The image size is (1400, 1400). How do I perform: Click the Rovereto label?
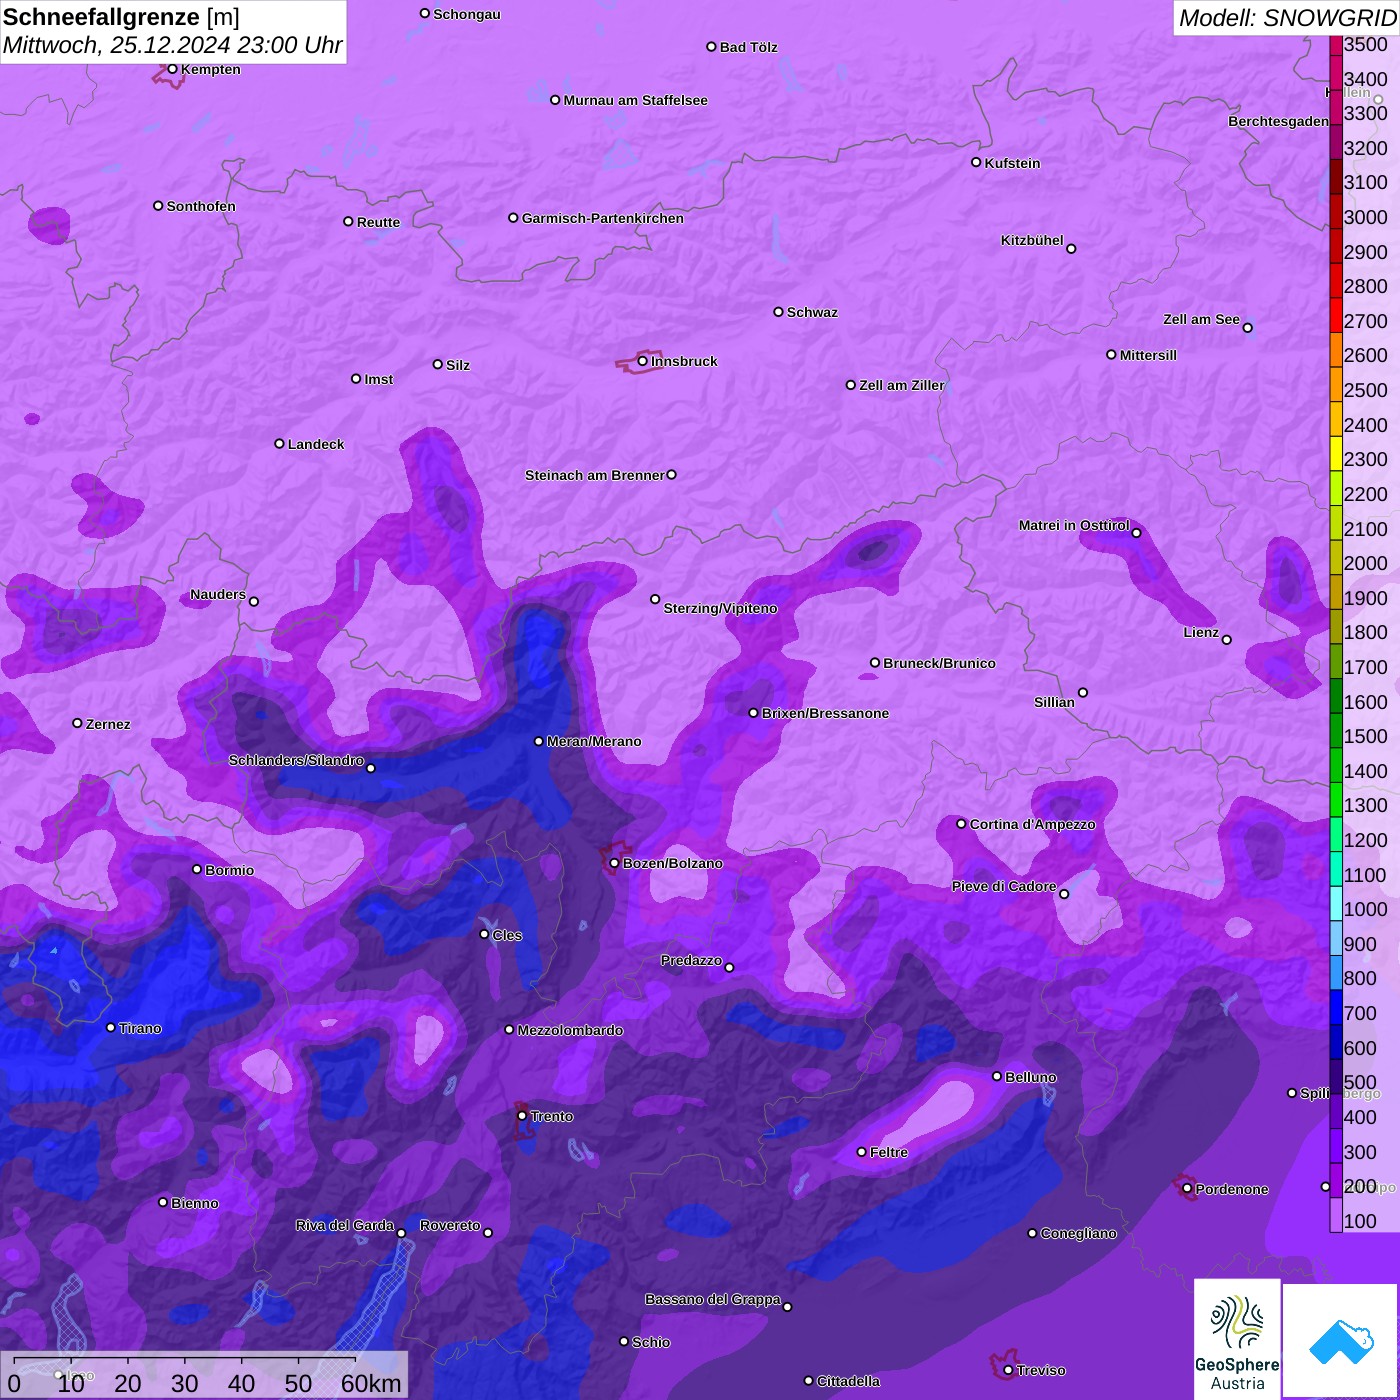450,1225
